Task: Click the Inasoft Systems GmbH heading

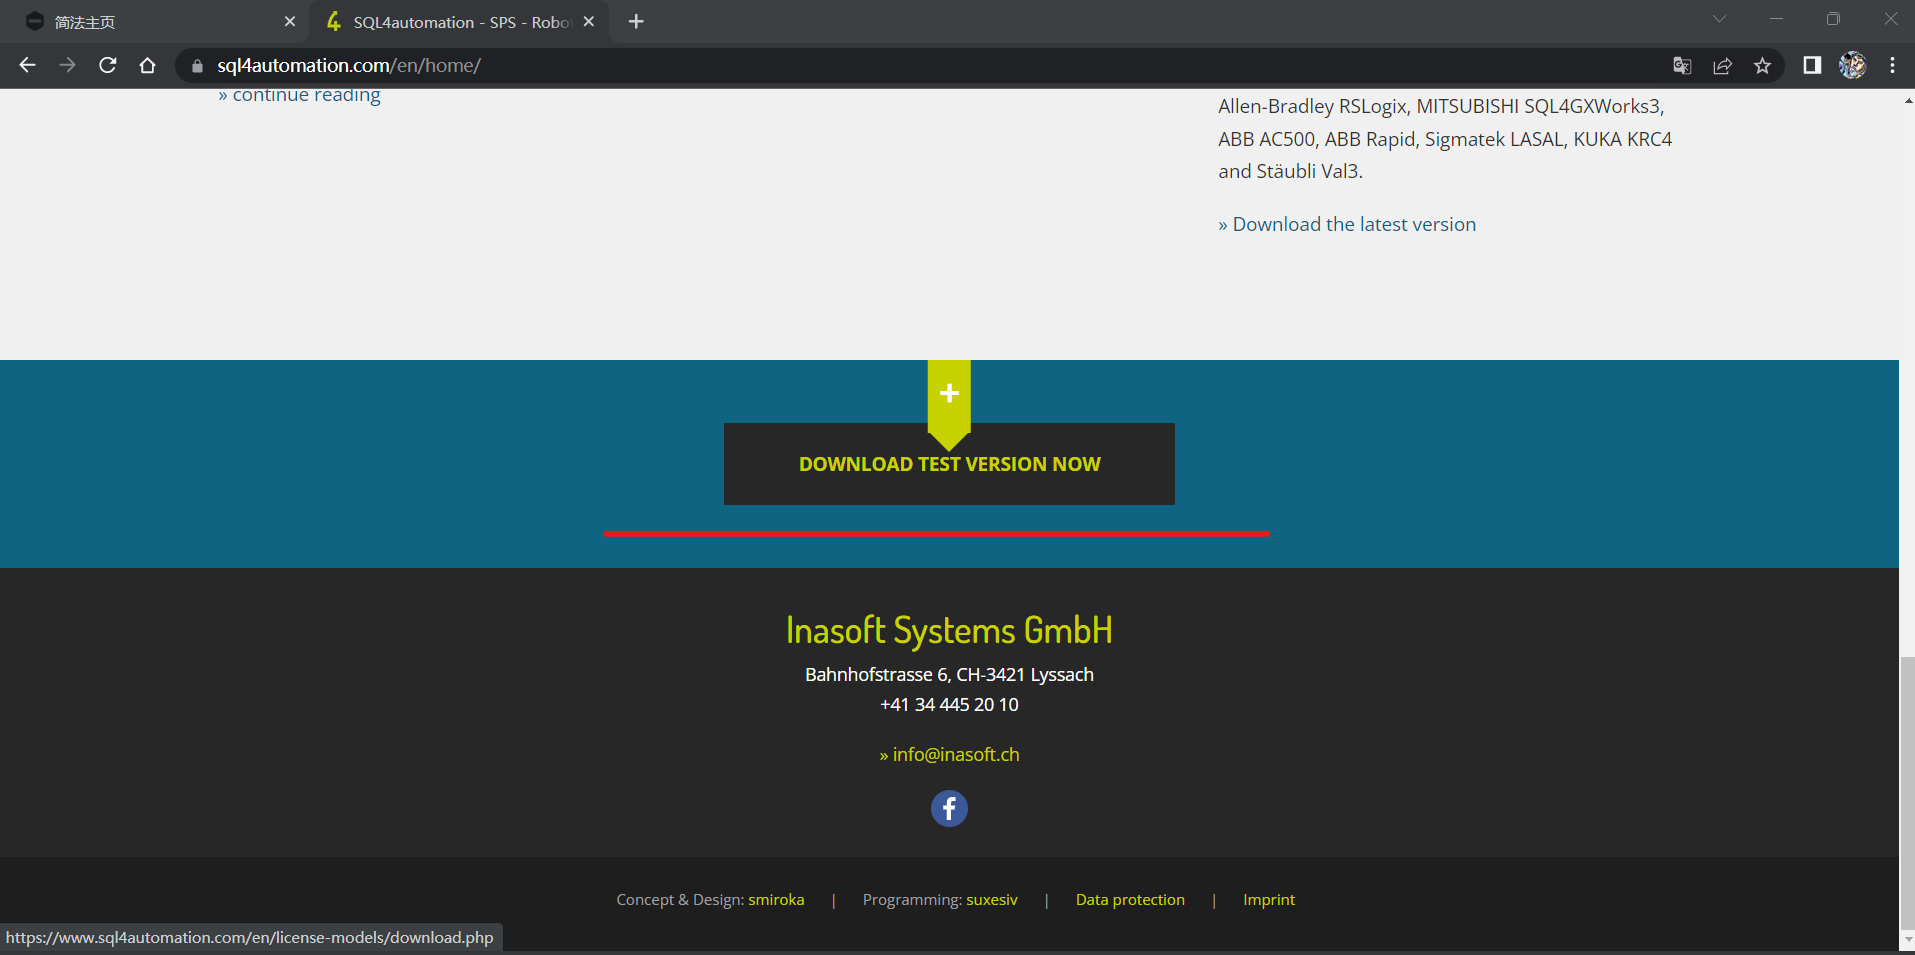Action: coord(949,631)
